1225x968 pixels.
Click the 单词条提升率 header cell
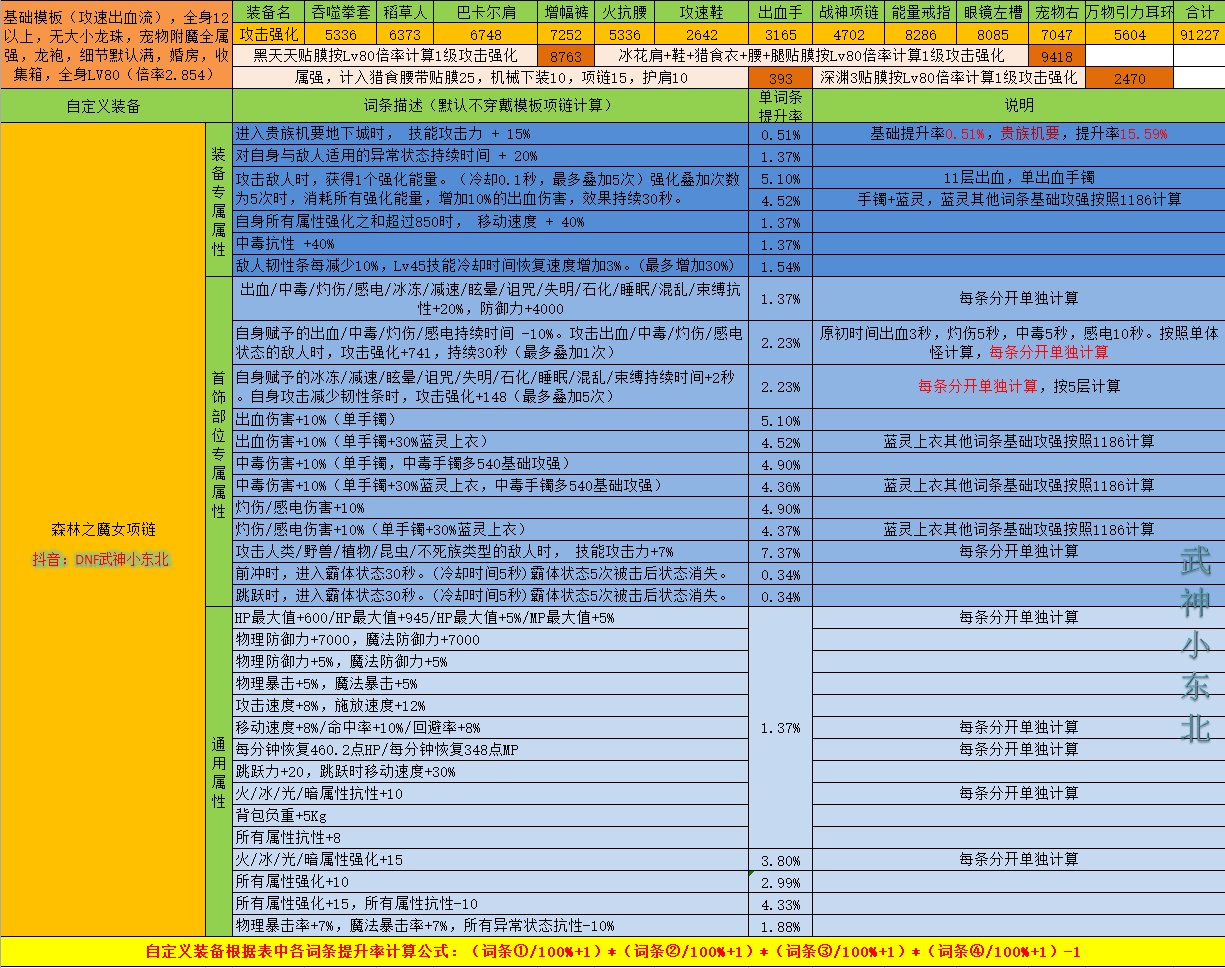pyautogui.click(x=780, y=106)
